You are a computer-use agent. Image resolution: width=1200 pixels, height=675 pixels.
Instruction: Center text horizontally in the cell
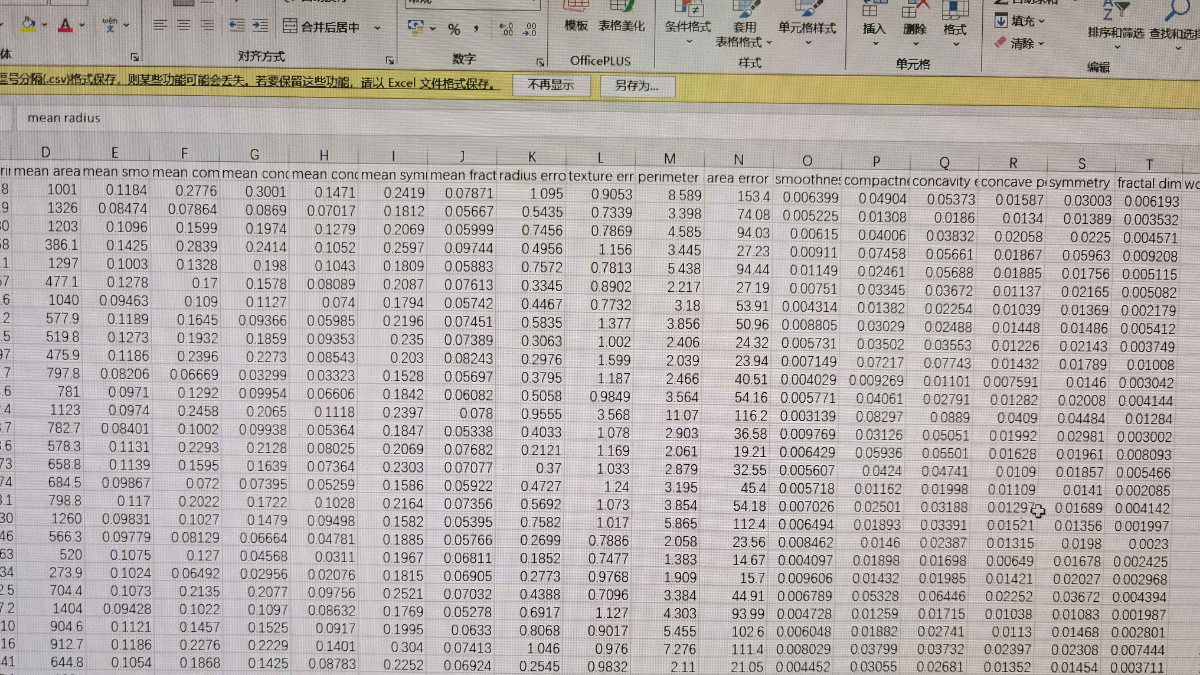click(x=186, y=25)
